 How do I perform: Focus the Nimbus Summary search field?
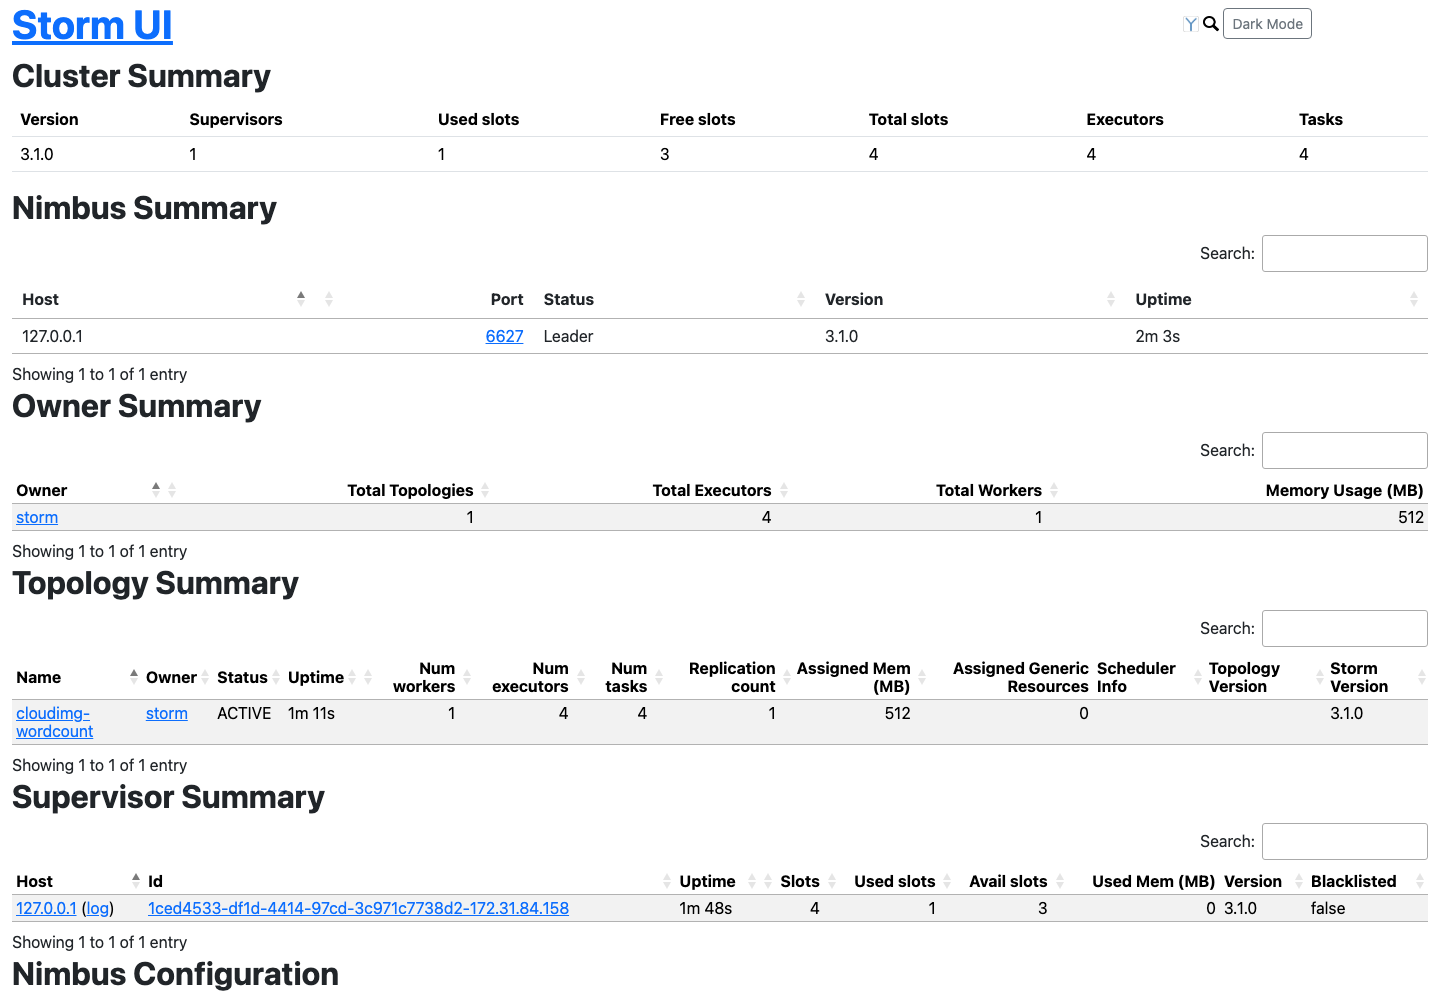pos(1344,253)
